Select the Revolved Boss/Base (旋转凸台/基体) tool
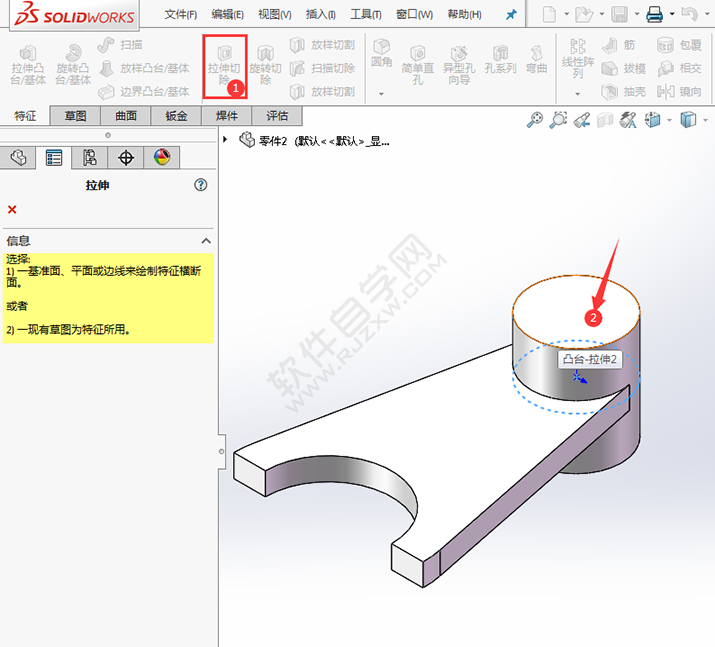The height and width of the screenshot is (647, 715). click(x=73, y=65)
